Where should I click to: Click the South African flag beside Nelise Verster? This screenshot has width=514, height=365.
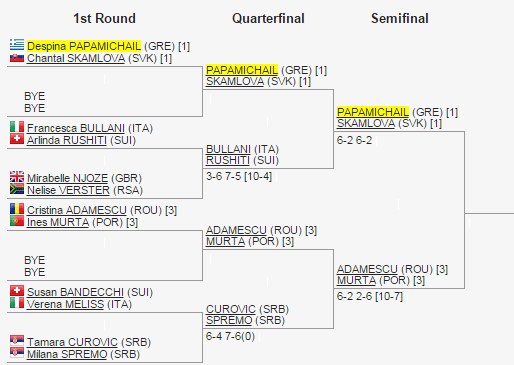[x=17, y=189]
